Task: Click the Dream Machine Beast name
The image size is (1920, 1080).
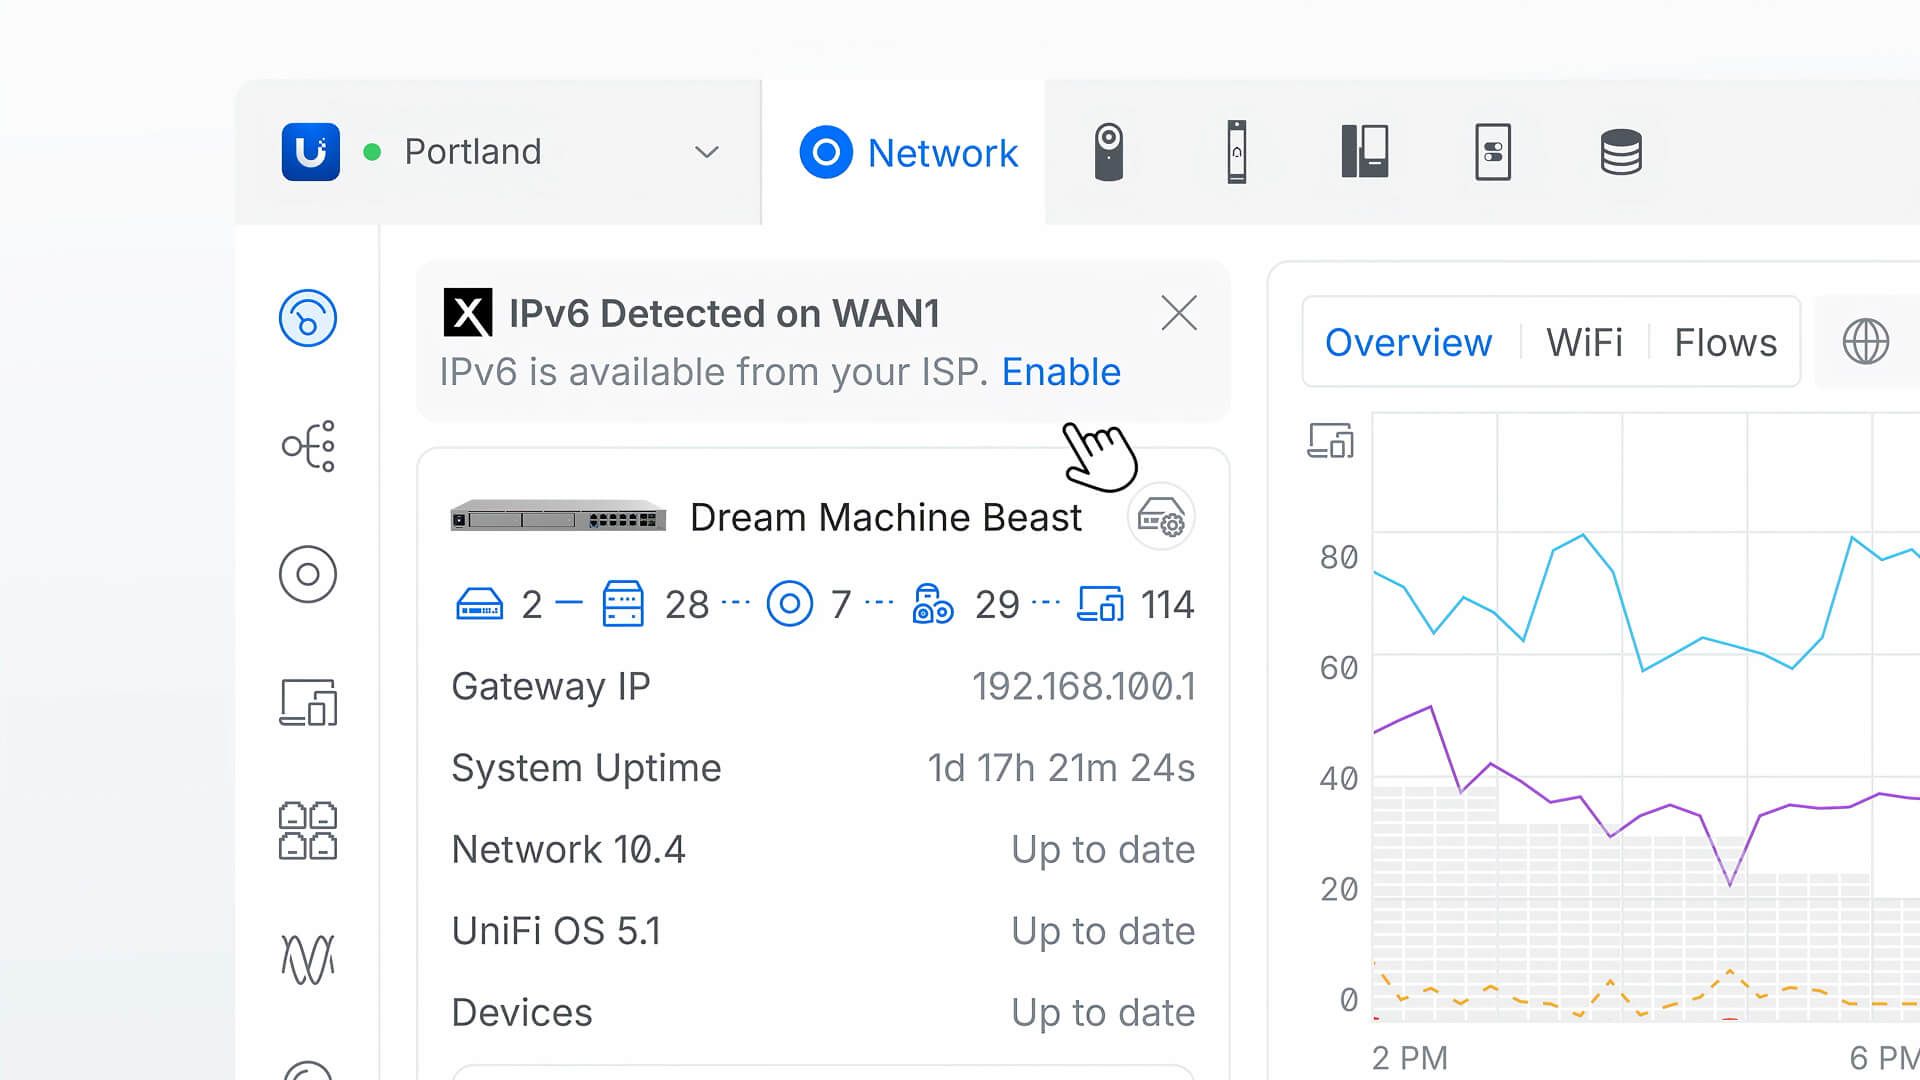Action: coord(885,517)
